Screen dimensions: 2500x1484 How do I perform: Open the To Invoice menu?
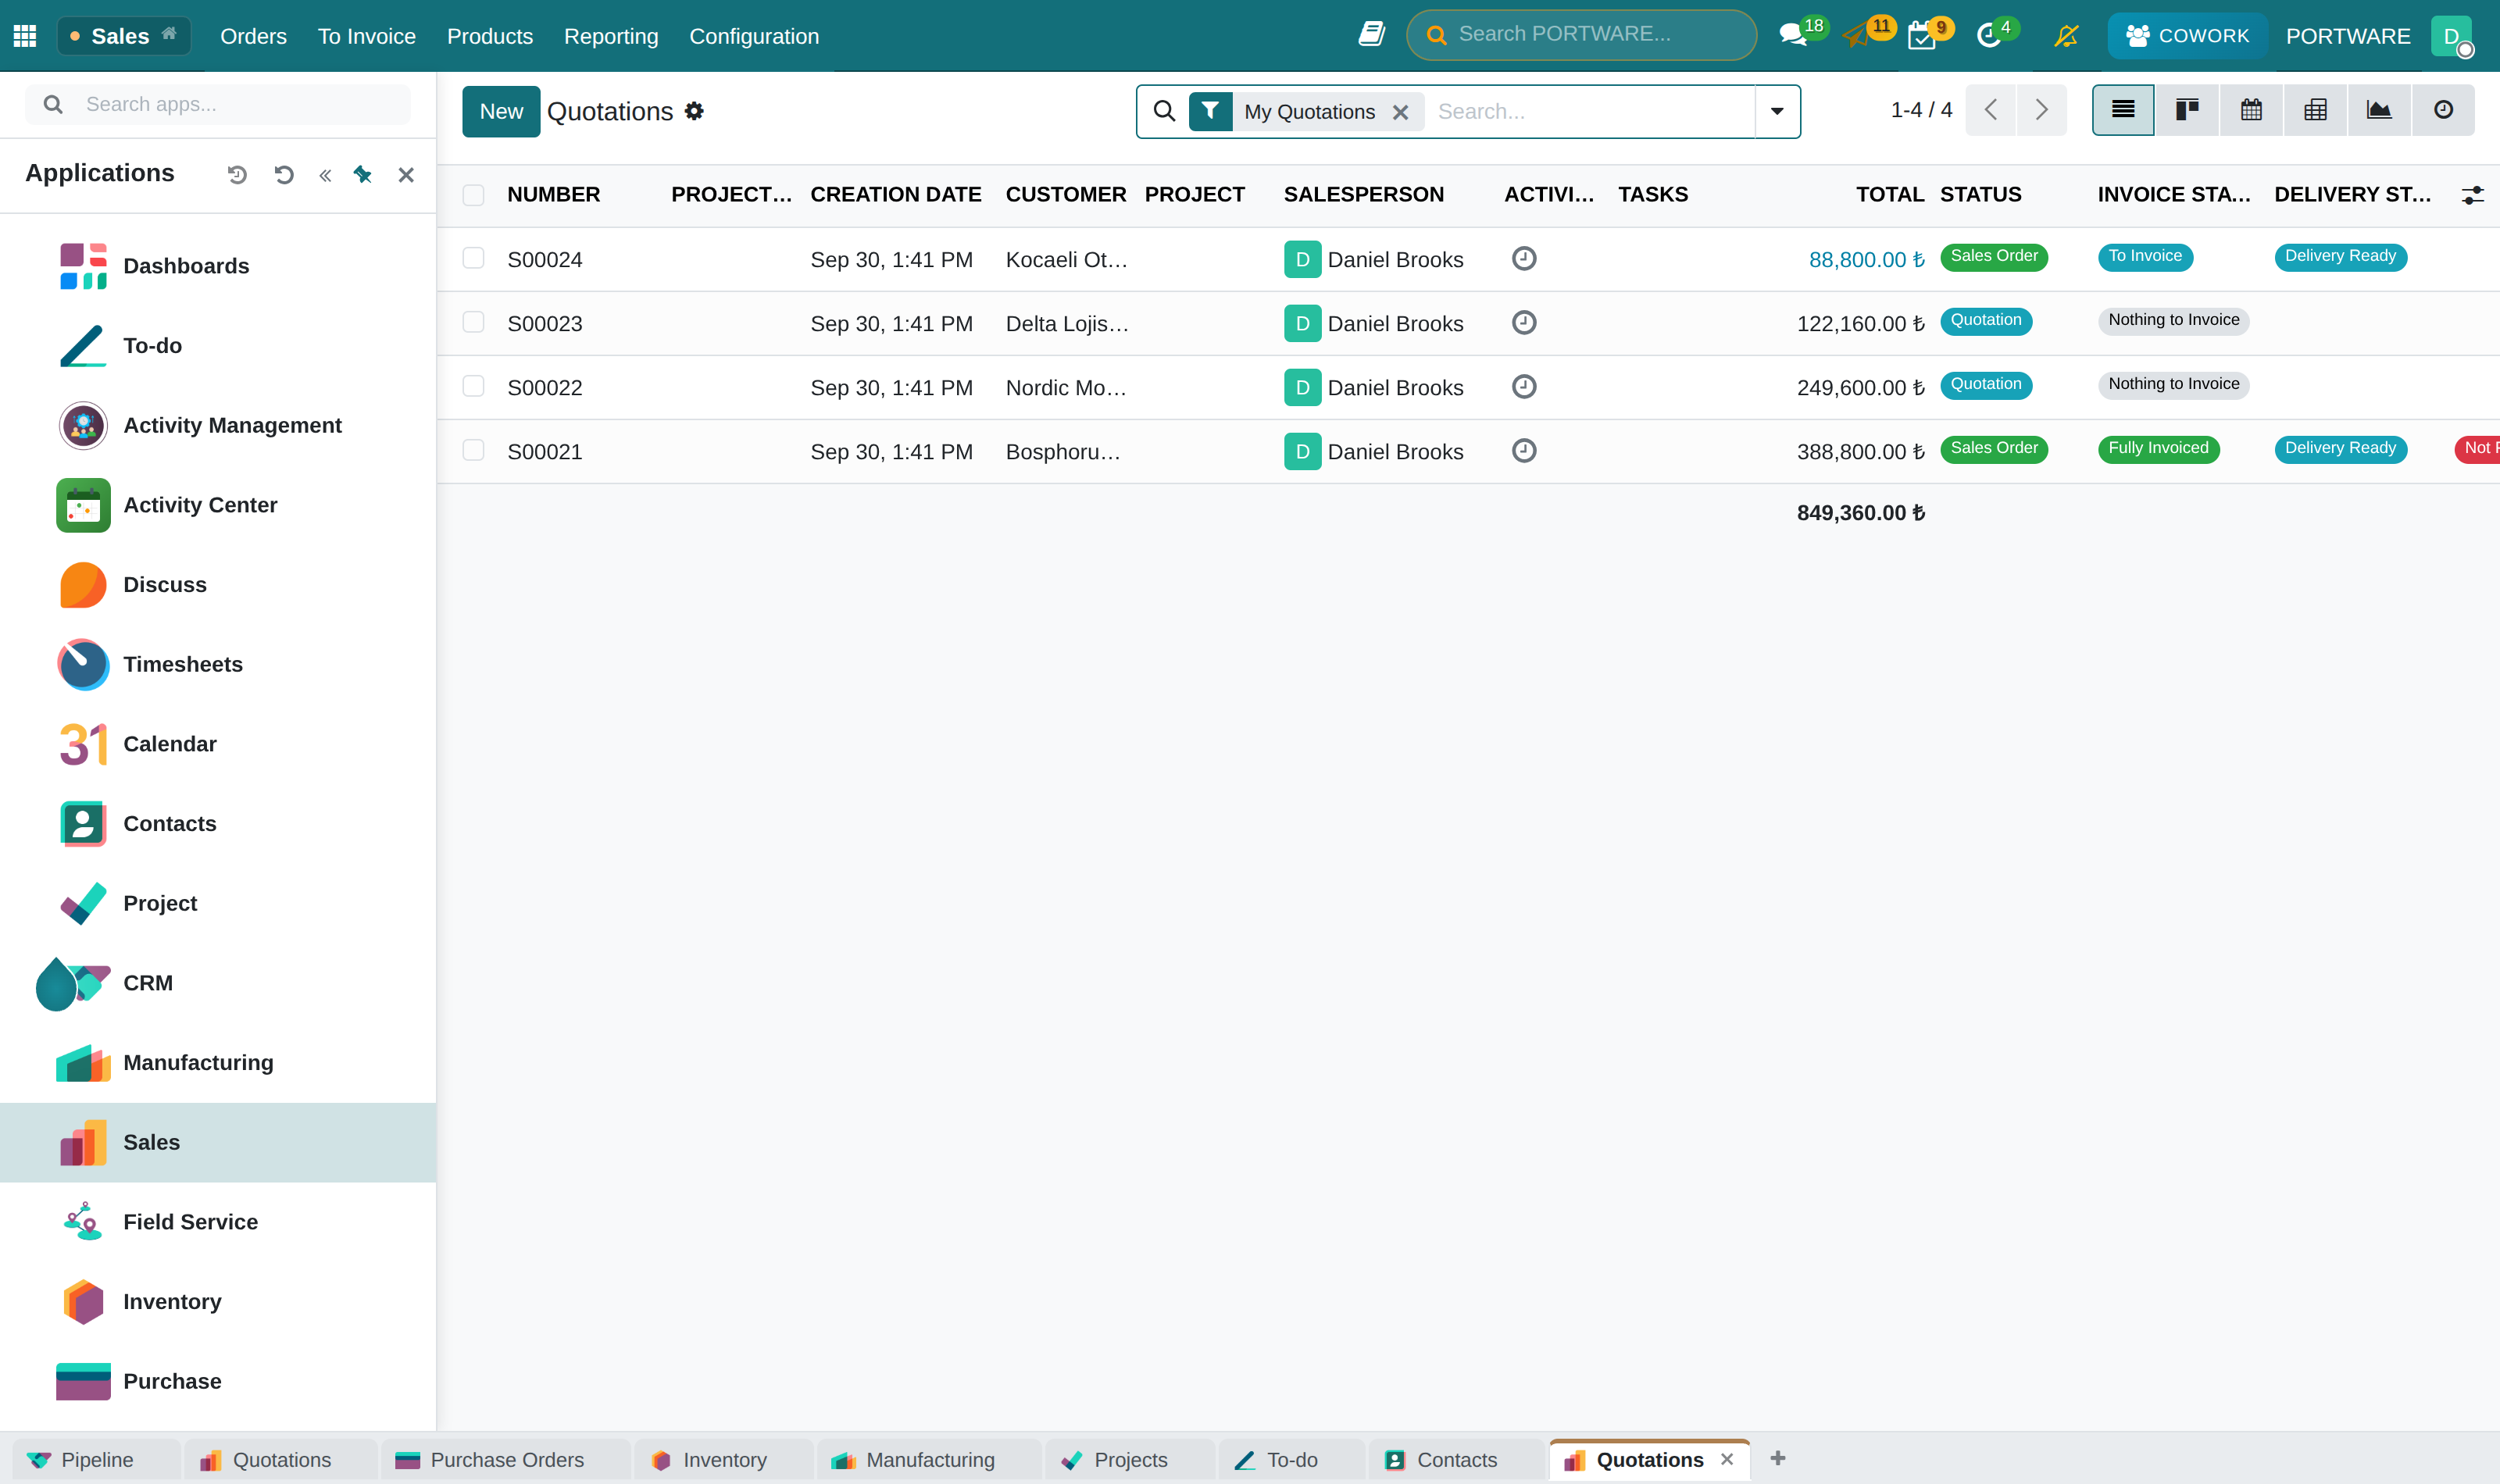pyautogui.click(x=366, y=36)
